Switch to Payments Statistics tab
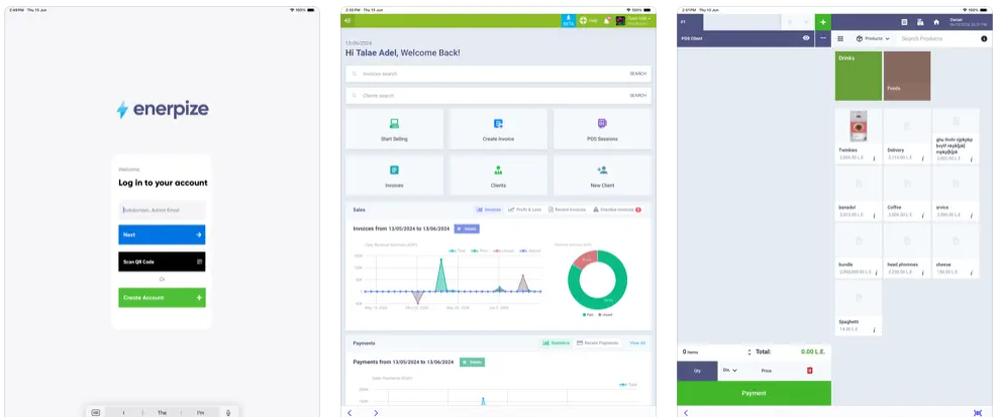Image resolution: width=1000 pixels, height=417 pixels. (x=555, y=343)
